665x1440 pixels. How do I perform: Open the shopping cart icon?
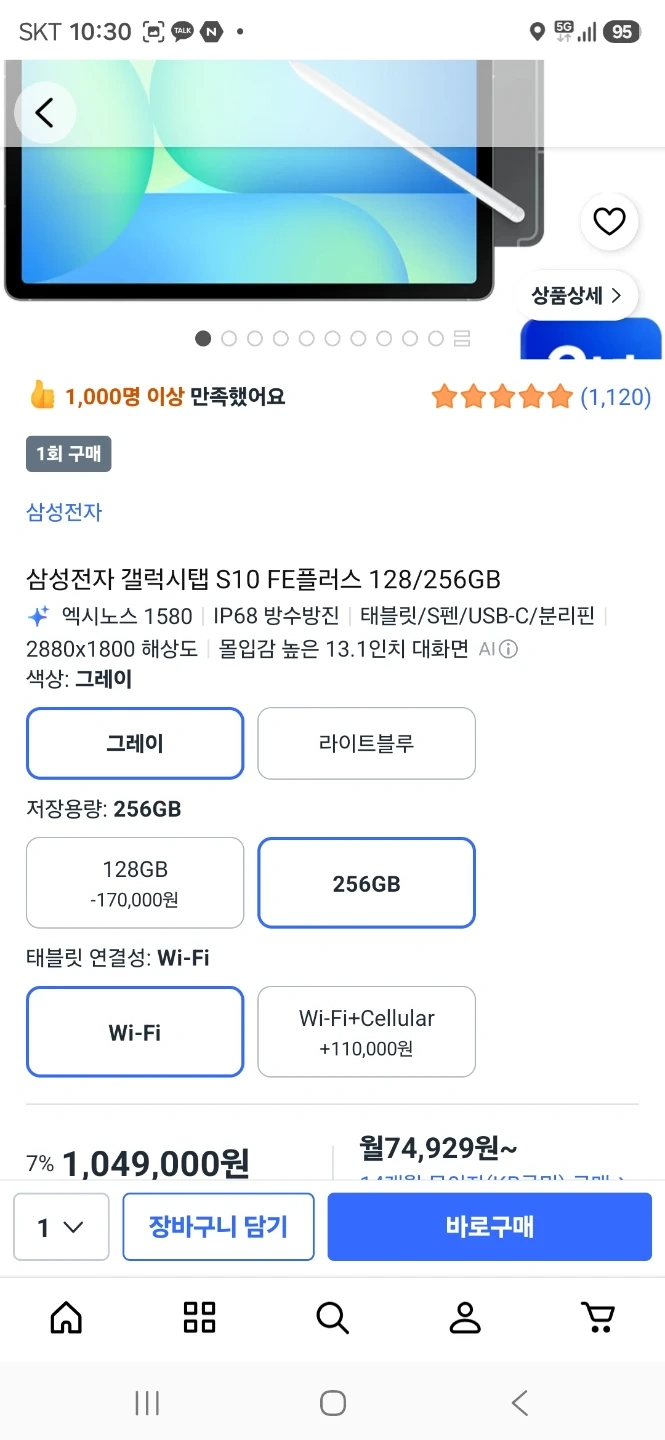(598, 1317)
